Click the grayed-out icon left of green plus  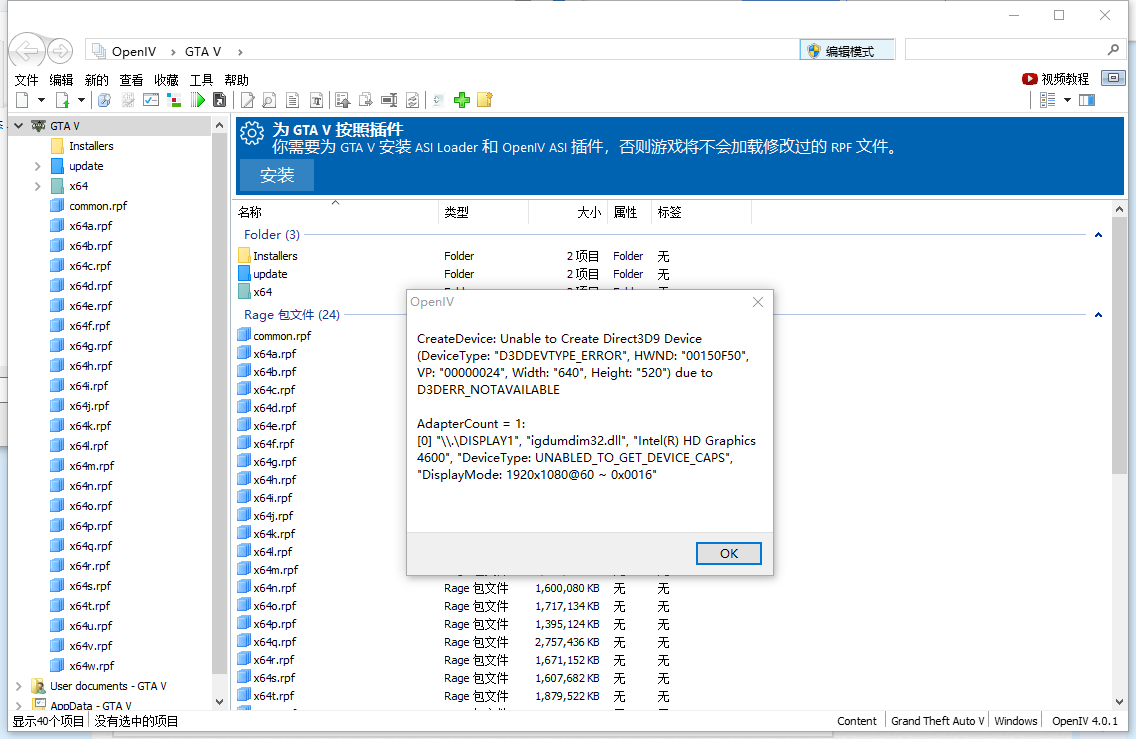[438, 100]
